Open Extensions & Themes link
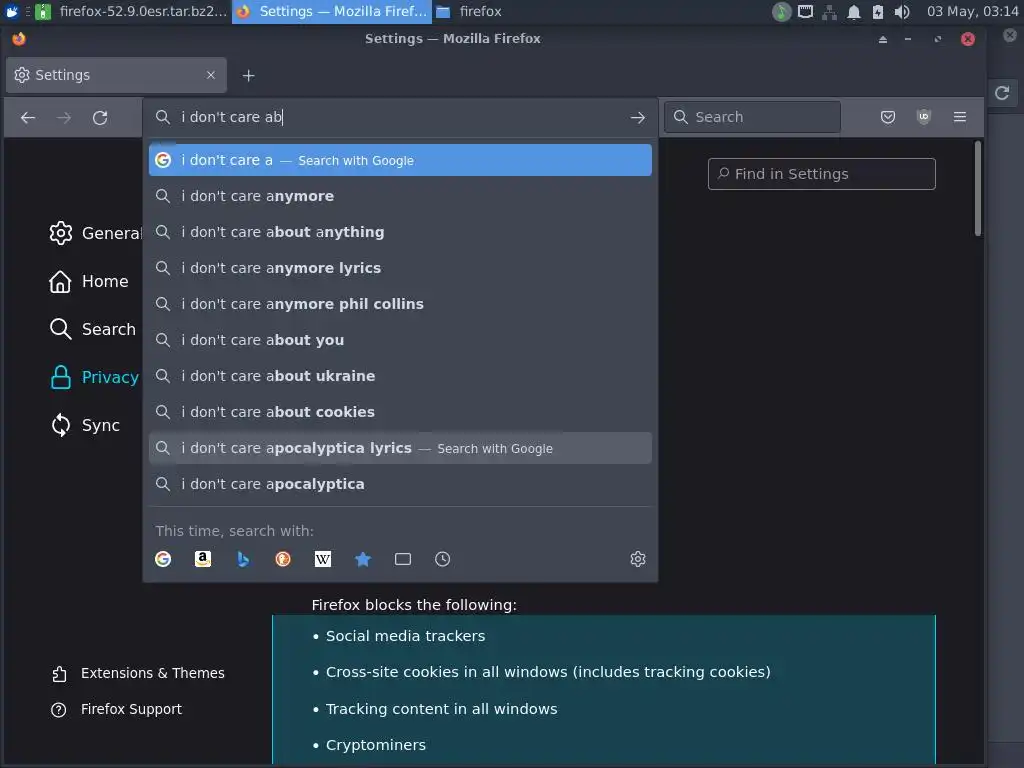 coord(138,673)
